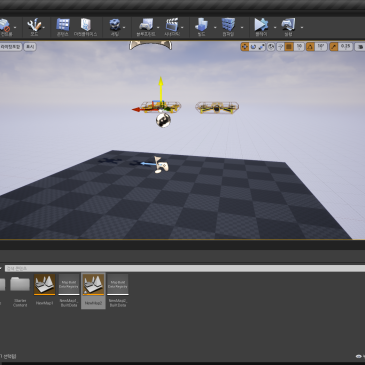Open the viewport lighting mode button
Image resolution: width=365 pixels, height=365 pixels.
coord(11,47)
